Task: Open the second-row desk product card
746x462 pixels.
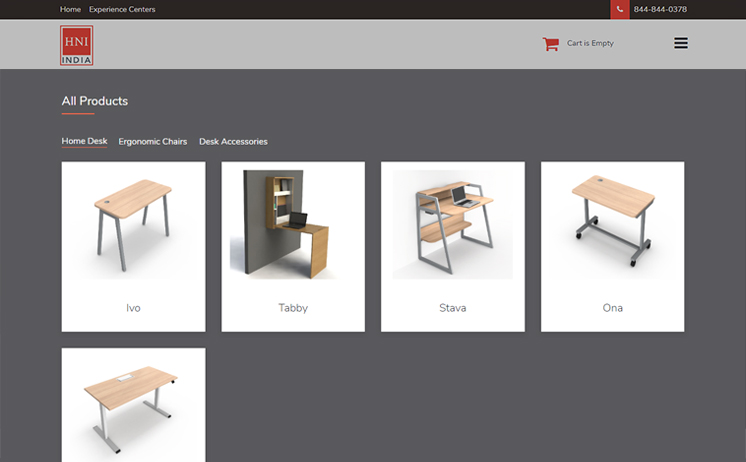Action: tap(133, 405)
